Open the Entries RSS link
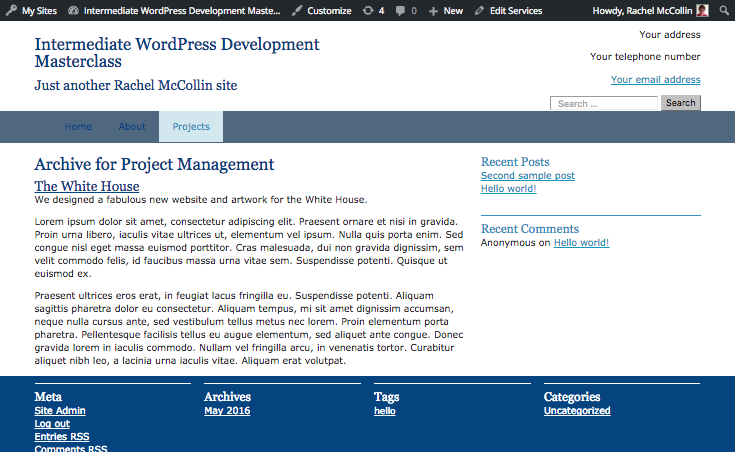The width and height of the screenshot is (735, 452). click(62, 437)
